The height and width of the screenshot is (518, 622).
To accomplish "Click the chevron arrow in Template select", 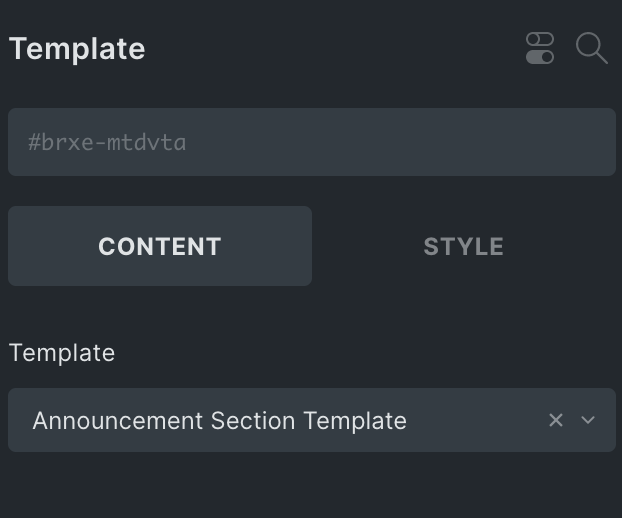I will tap(587, 420).
